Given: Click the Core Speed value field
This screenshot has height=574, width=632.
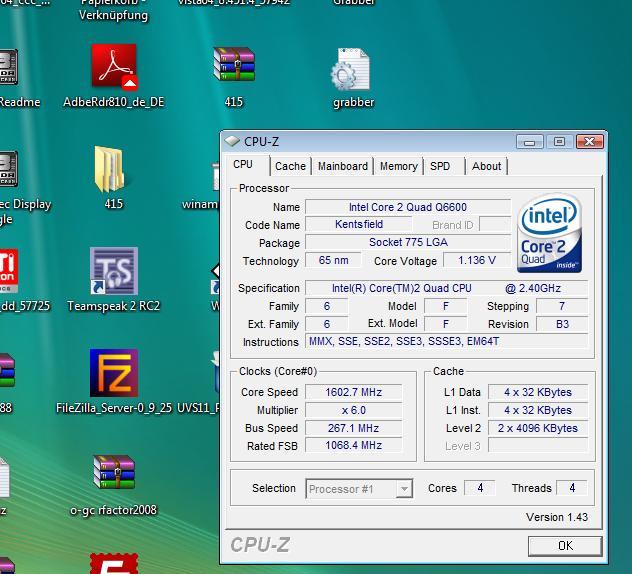Looking at the screenshot, I should coord(353,392).
